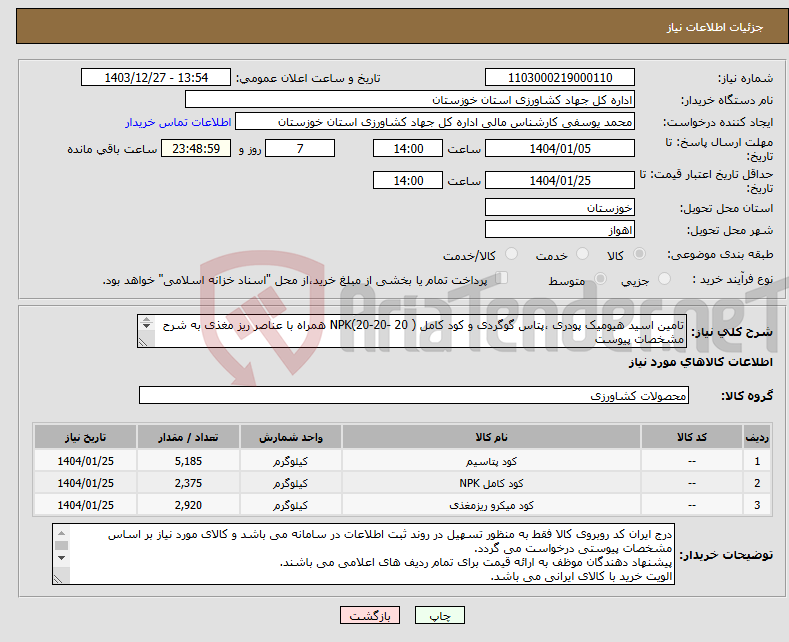This screenshot has width=789, height=642.
Task: Click the بازگشت (back) button
Action: pos(370,615)
